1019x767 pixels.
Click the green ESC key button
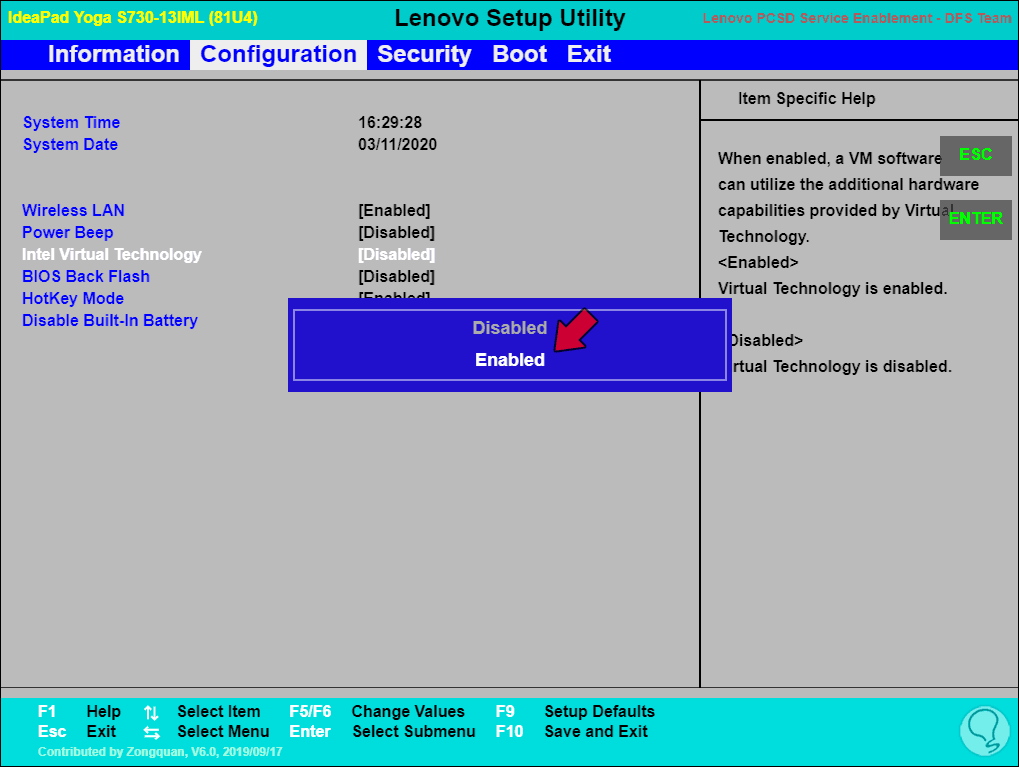(975, 155)
